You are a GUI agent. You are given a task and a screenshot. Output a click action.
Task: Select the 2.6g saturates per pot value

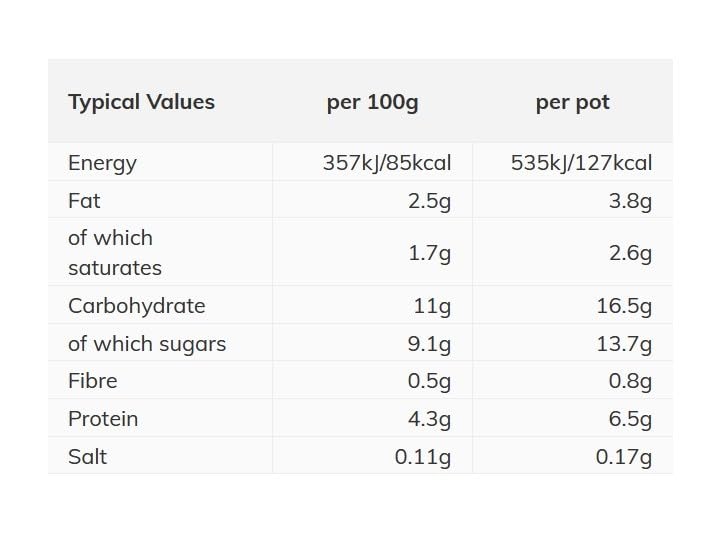(630, 253)
